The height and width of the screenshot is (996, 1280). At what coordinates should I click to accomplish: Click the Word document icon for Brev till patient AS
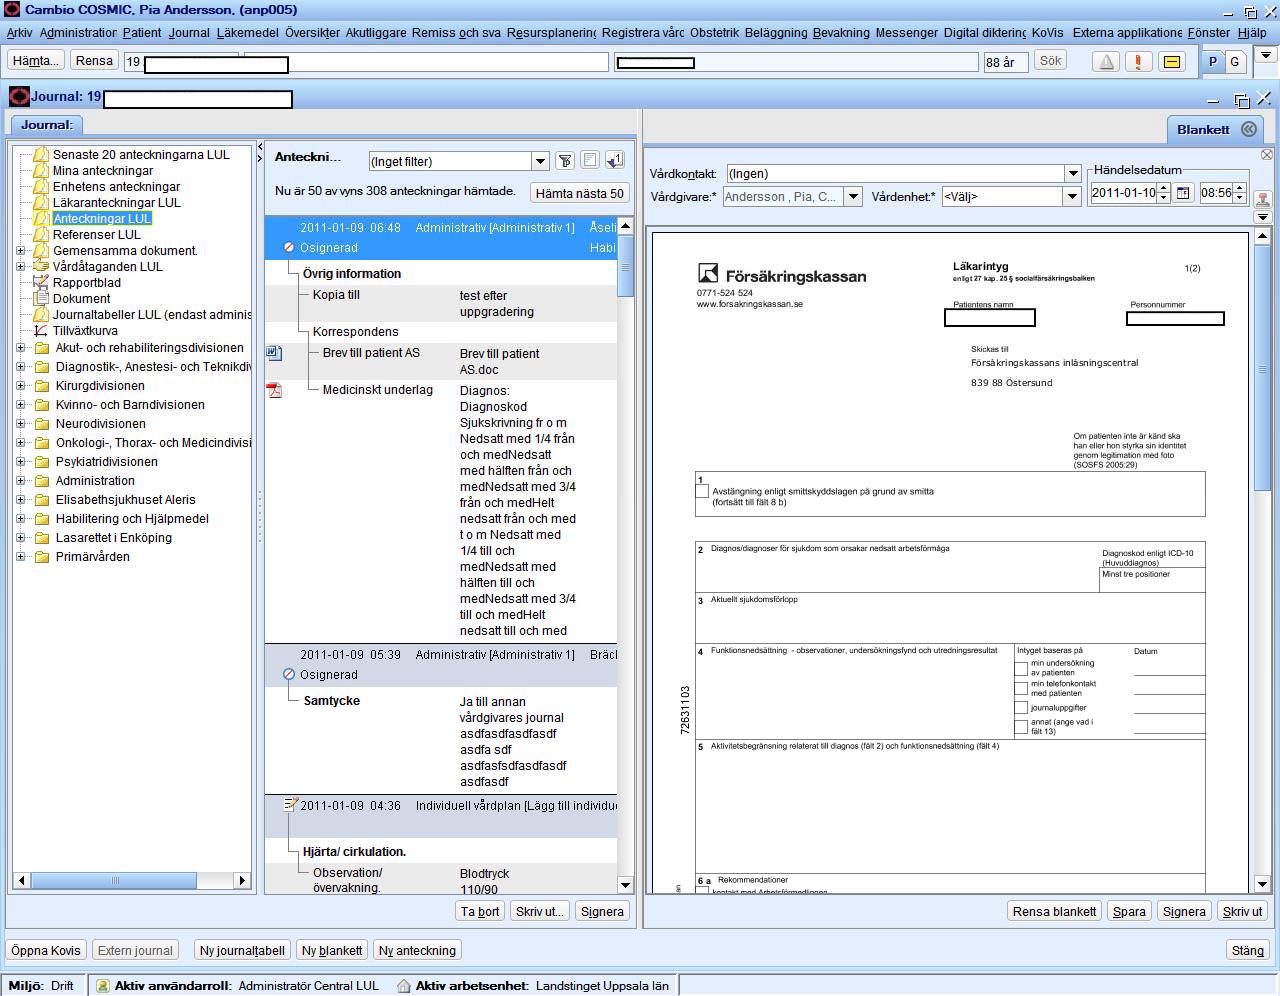(274, 353)
